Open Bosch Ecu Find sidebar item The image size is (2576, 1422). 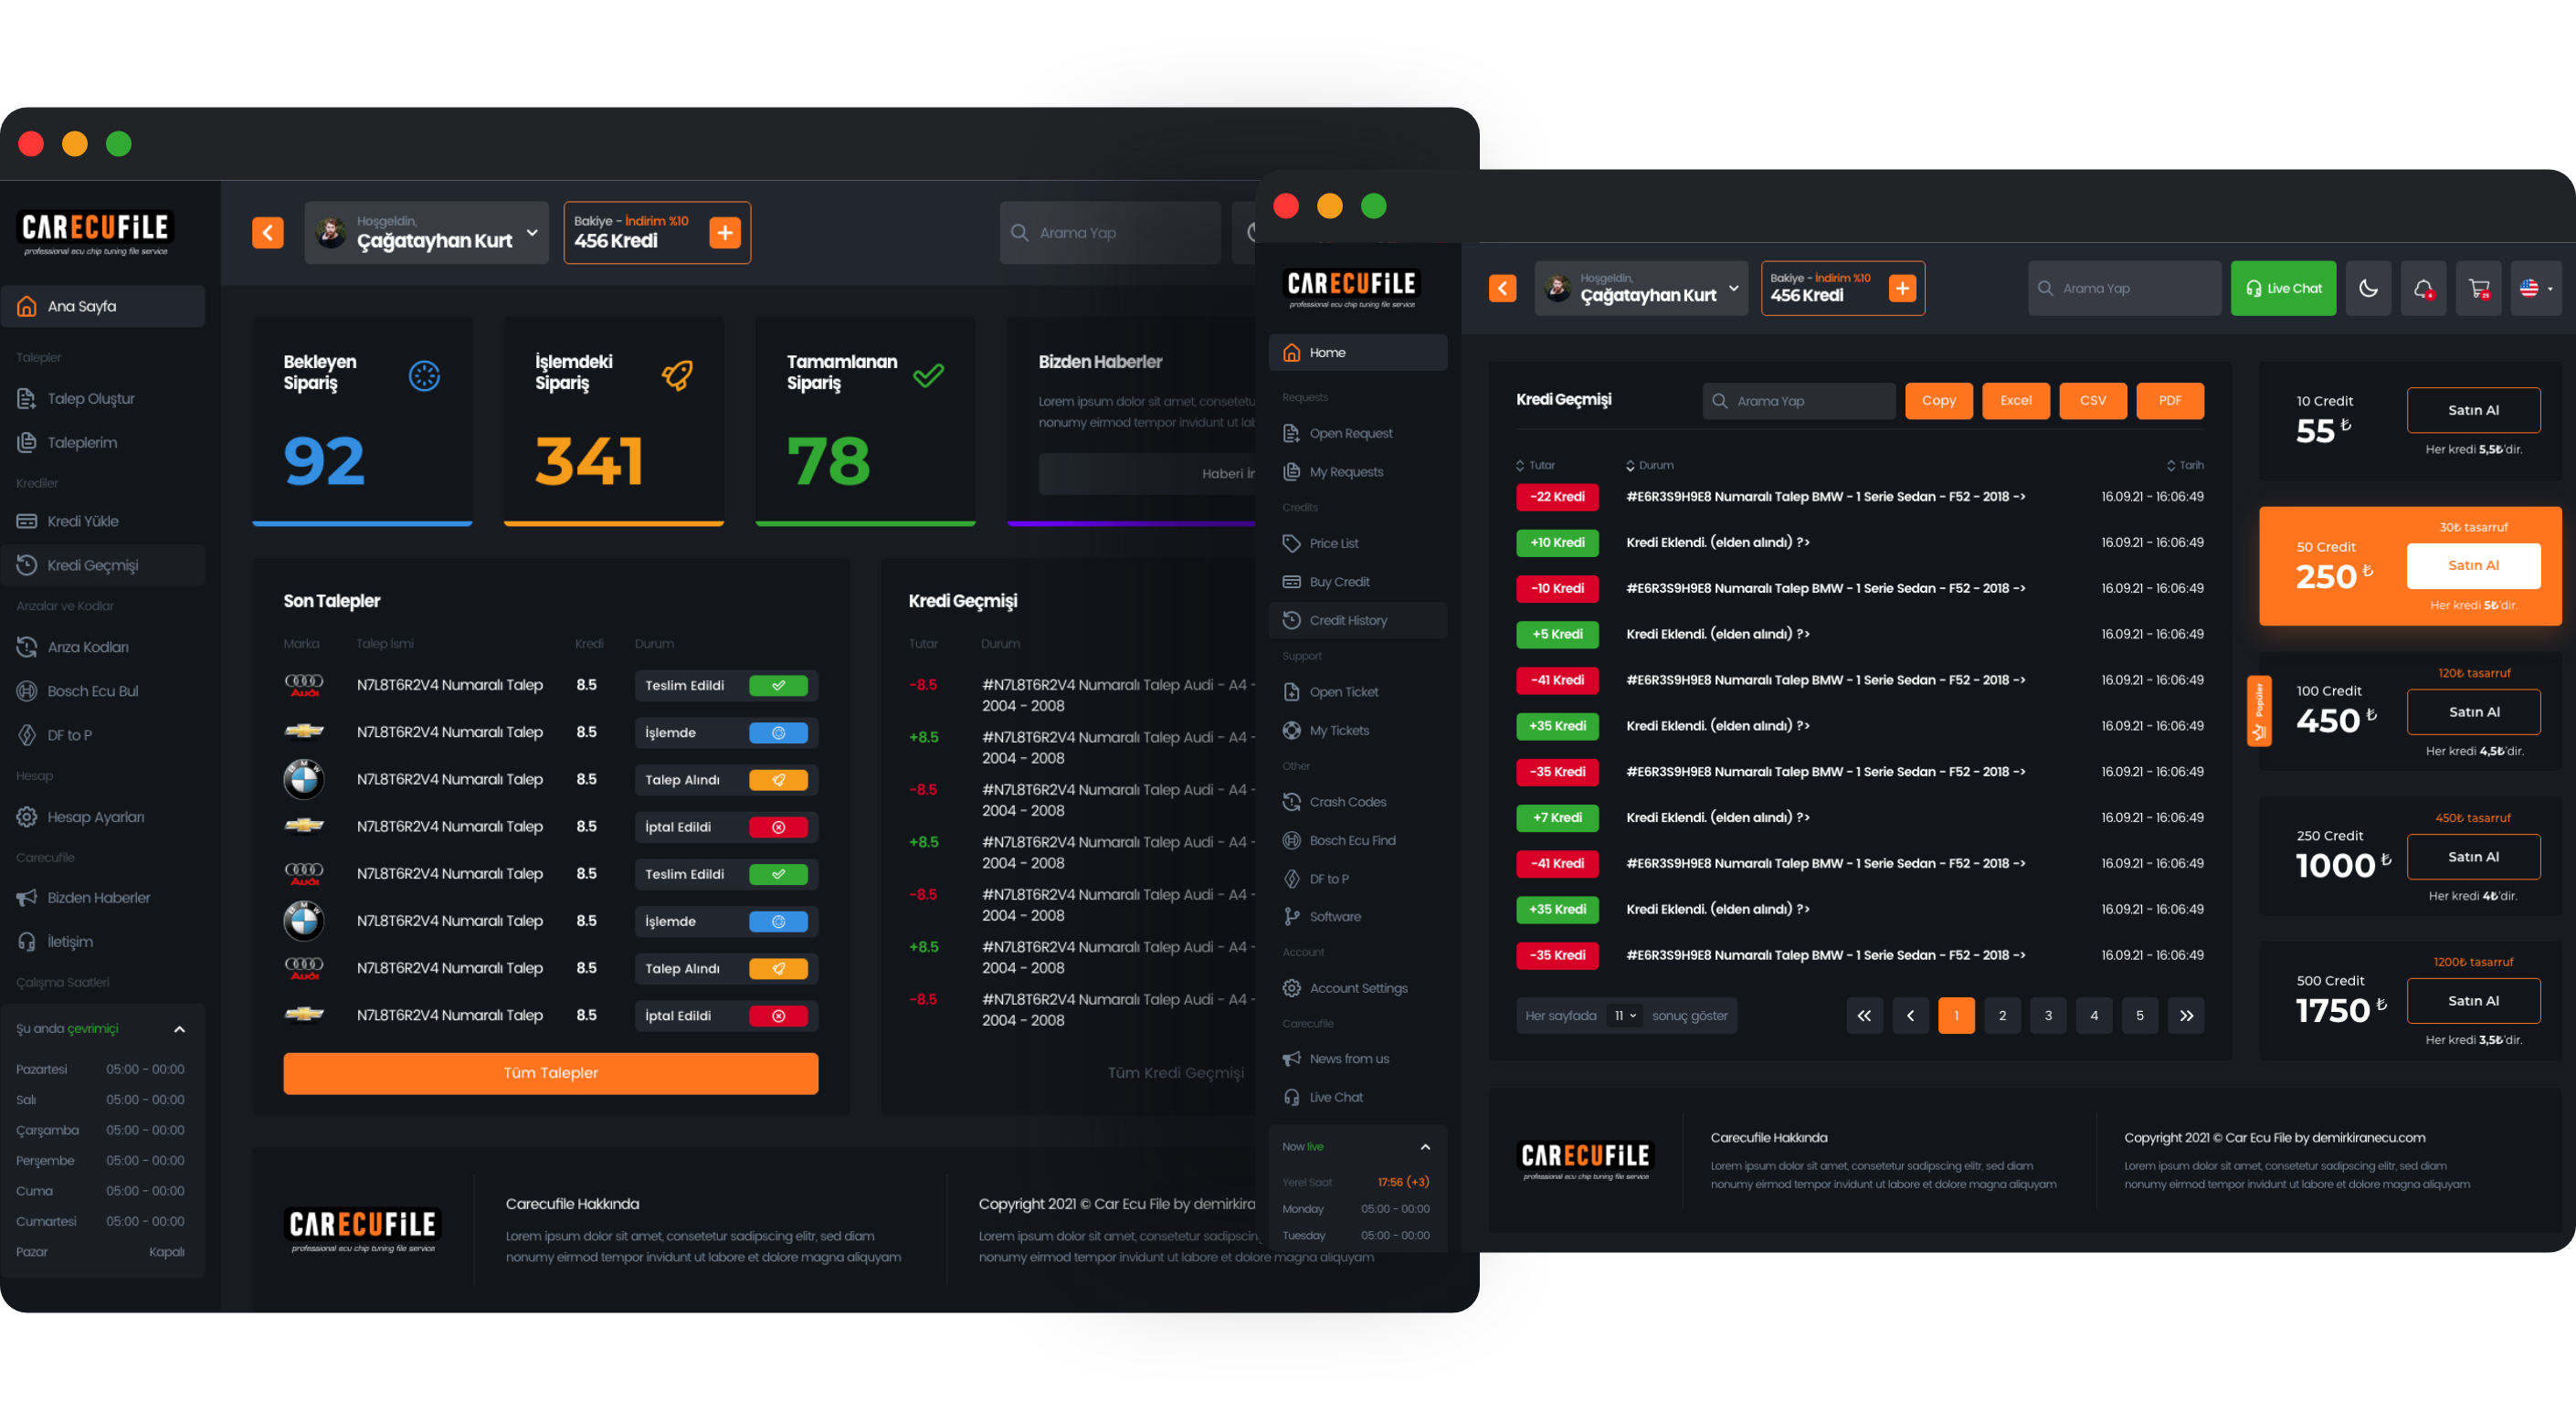click(x=1352, y=840)
